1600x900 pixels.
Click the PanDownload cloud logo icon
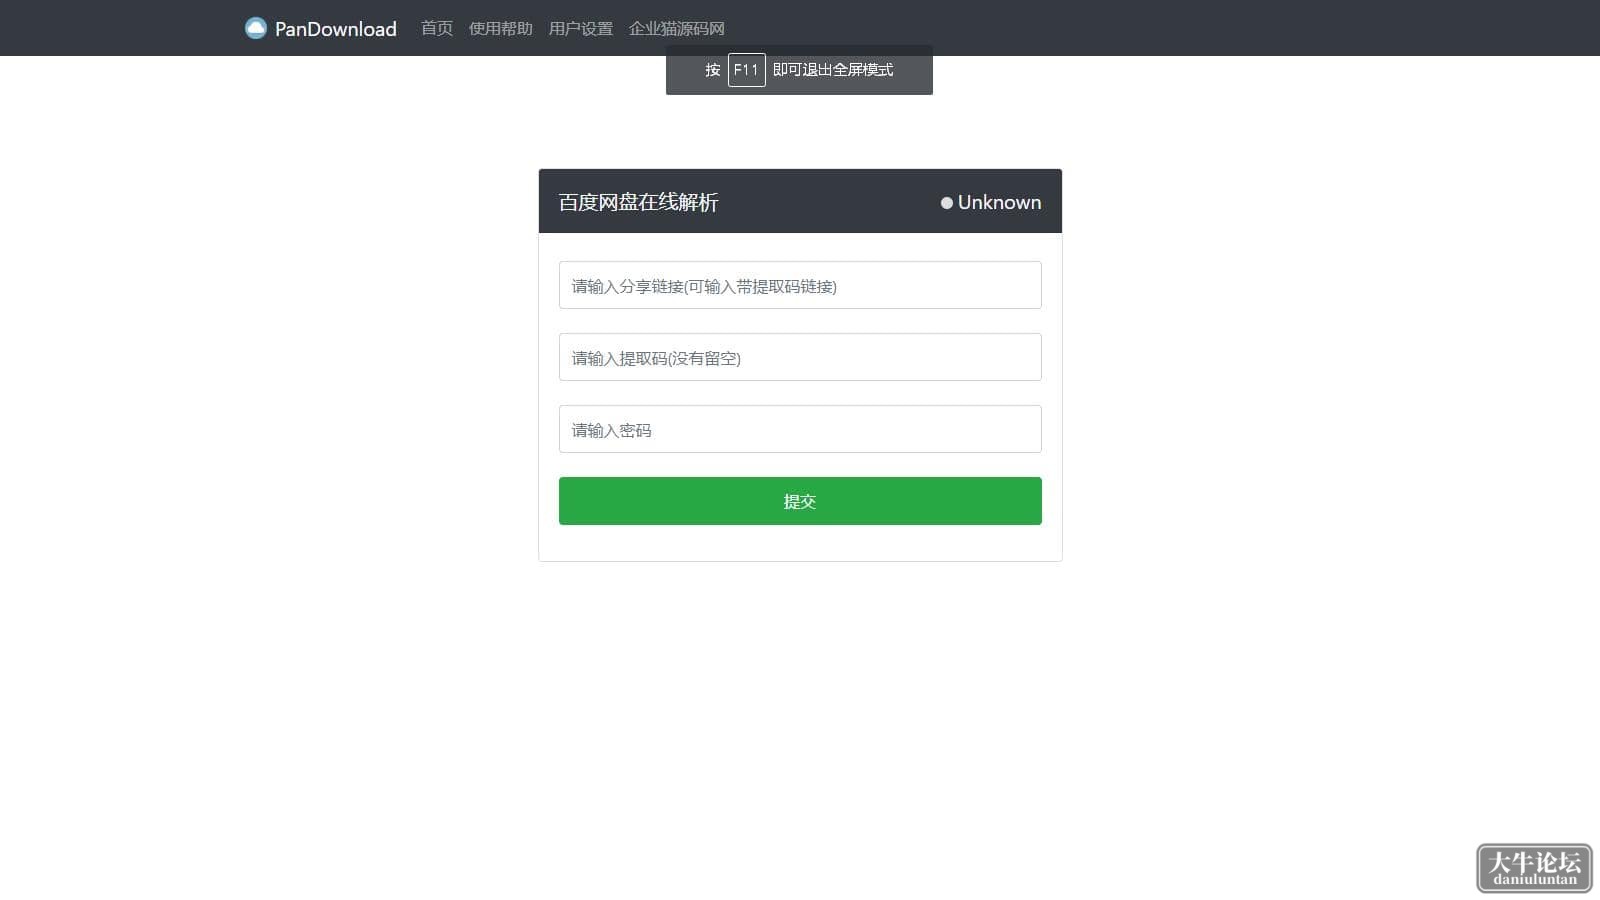click(x=256, y=28)
